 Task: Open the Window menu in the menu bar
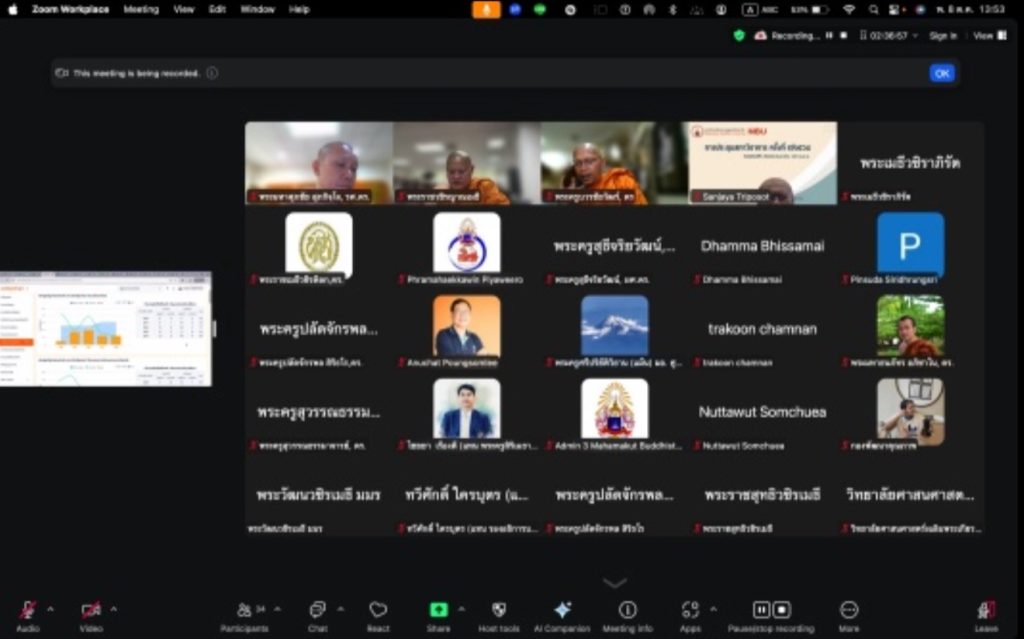(x=257, y=9)
